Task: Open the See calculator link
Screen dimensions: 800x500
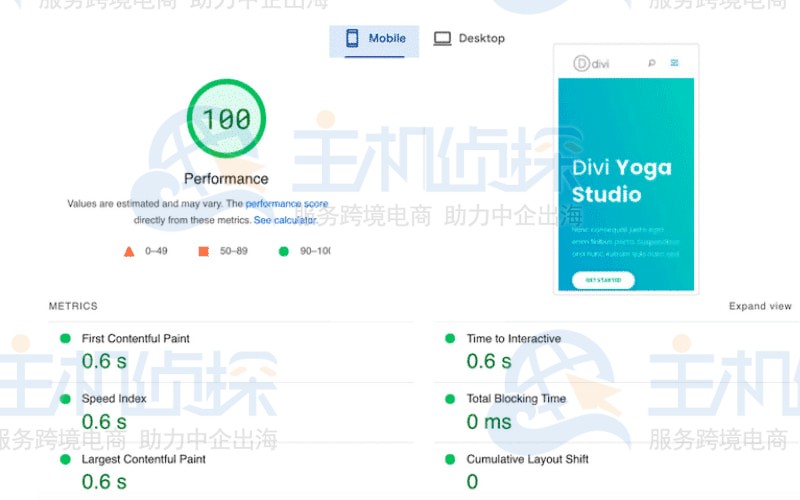Action: [284, 220]
